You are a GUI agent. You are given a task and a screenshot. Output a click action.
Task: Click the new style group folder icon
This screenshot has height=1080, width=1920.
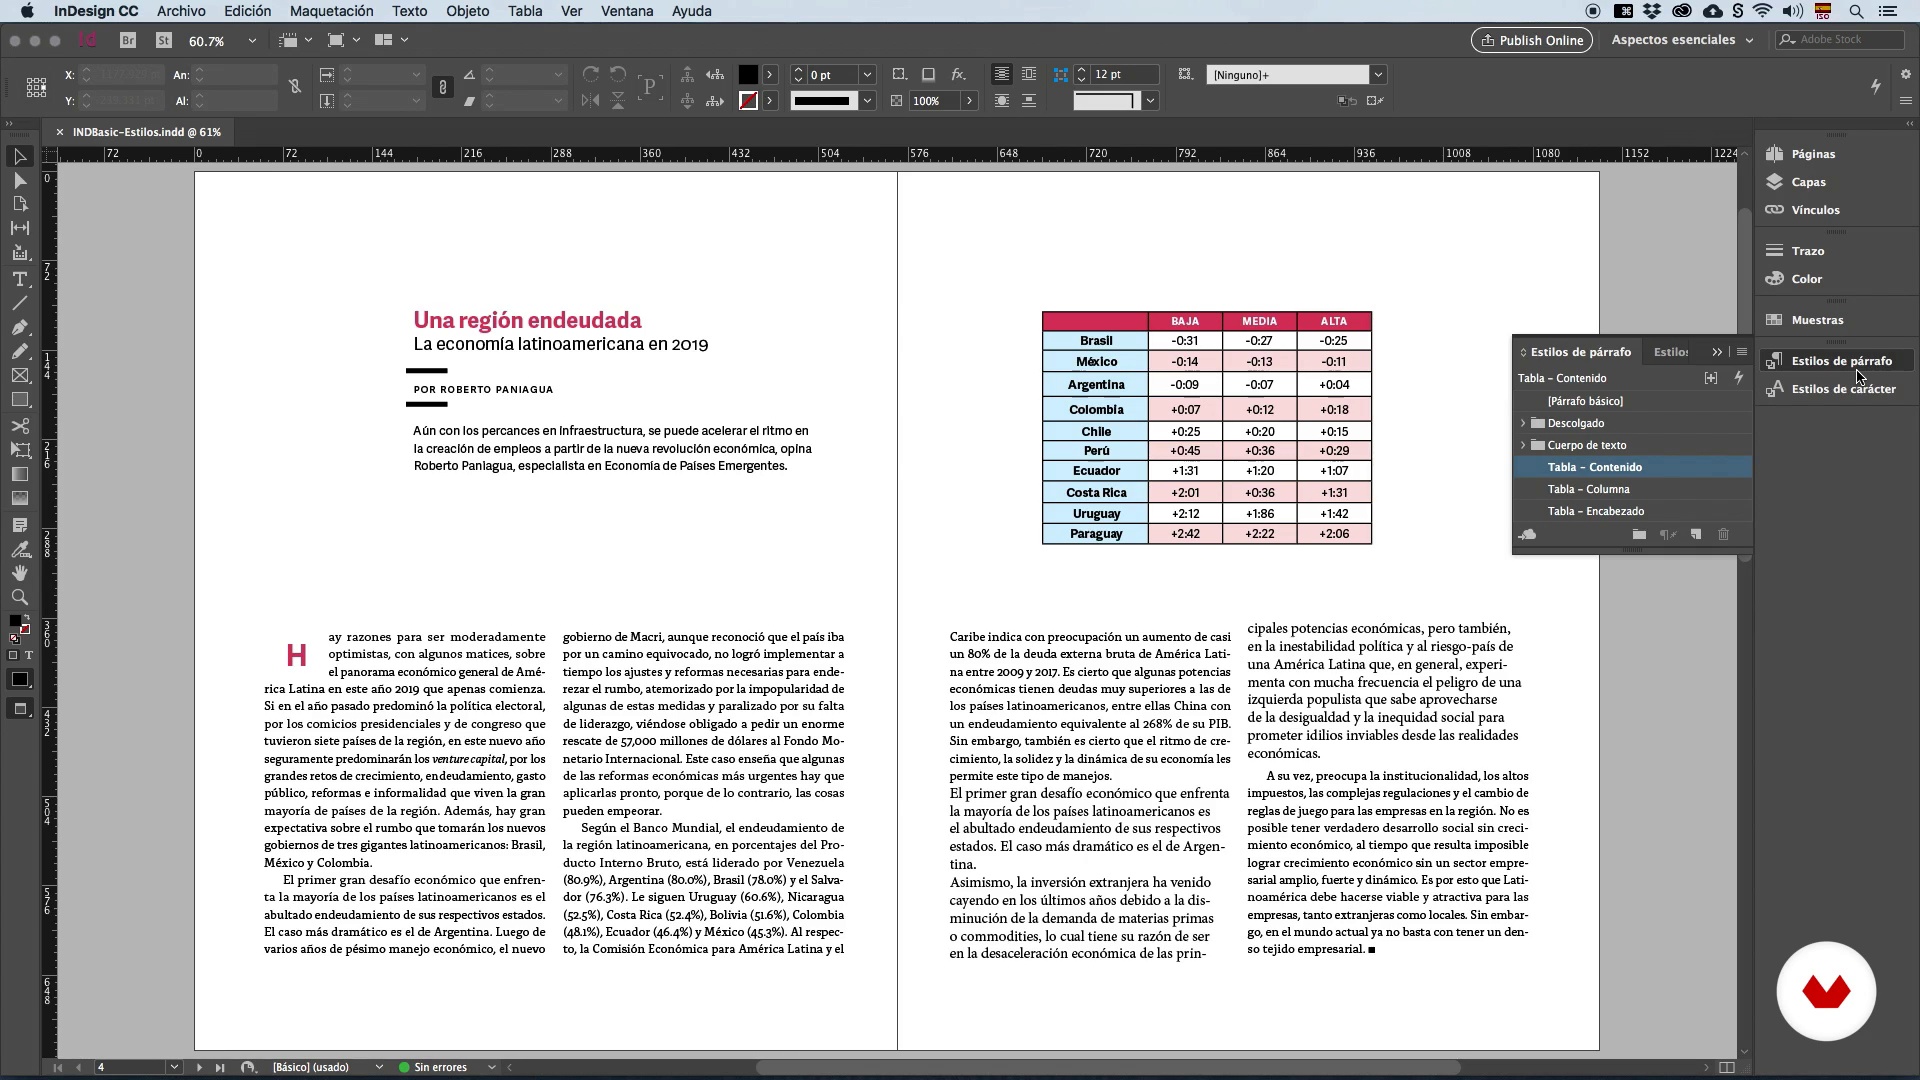click(x=1639, y=535)
